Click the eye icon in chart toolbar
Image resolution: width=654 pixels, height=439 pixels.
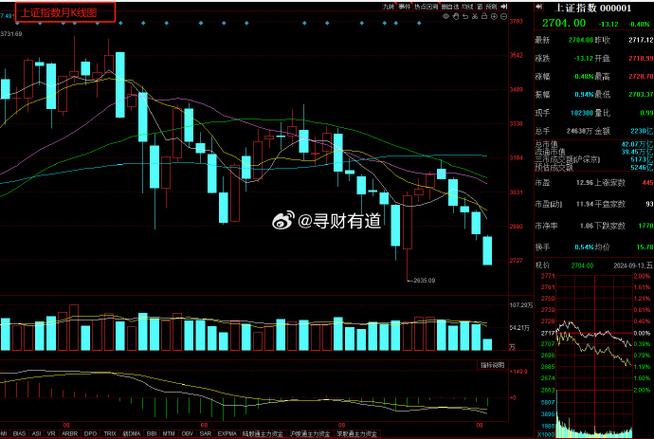[446, 16]
